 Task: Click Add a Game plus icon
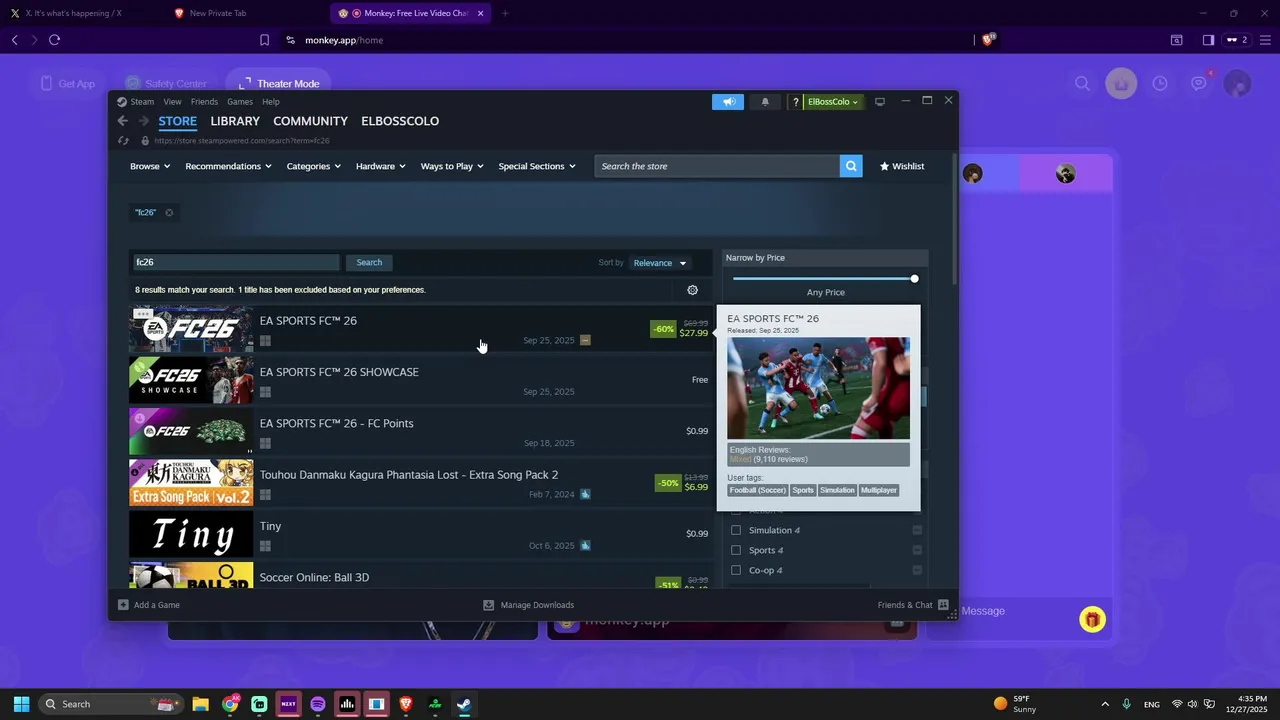tap(123, 605)
